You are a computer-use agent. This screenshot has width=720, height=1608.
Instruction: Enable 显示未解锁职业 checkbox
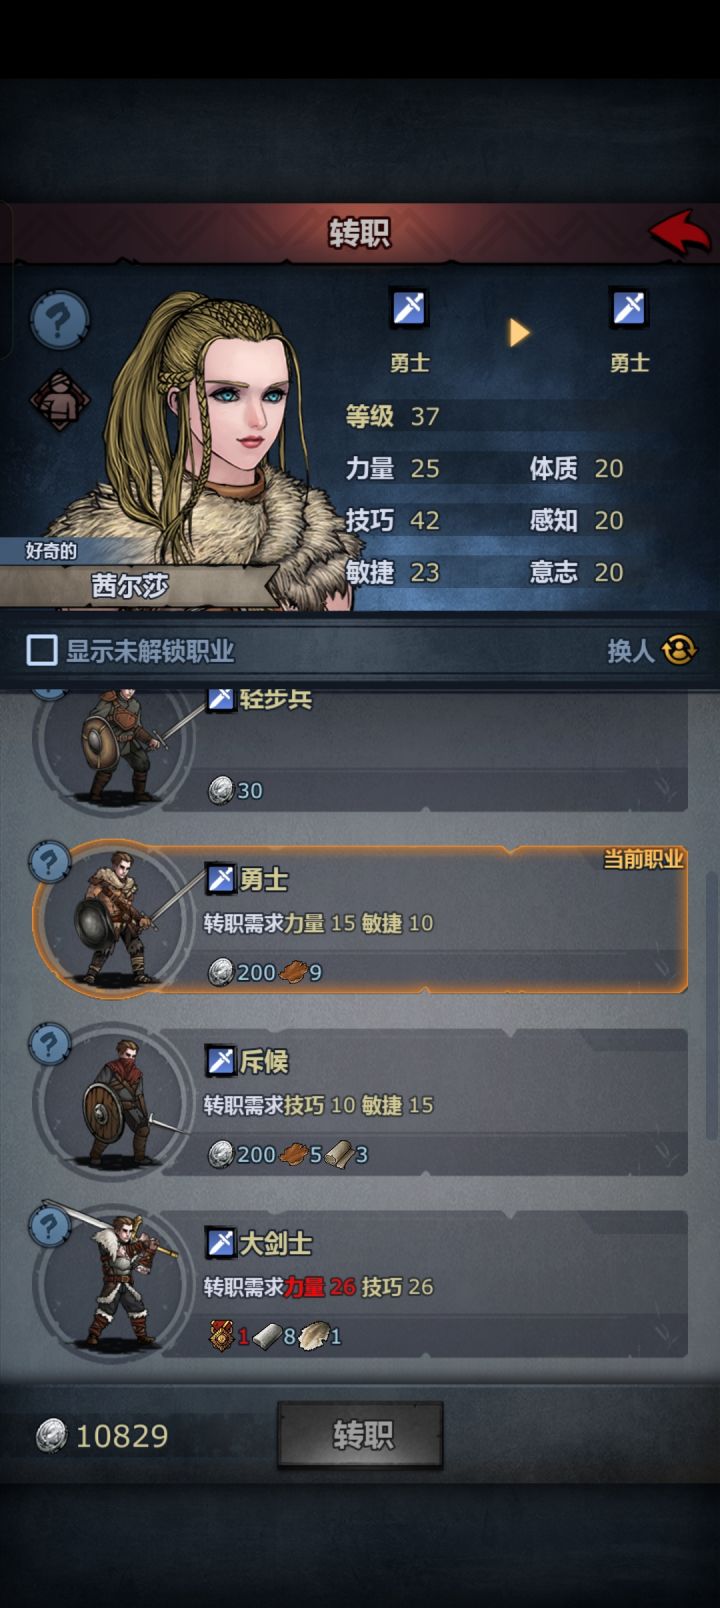(x=42, y=651)
